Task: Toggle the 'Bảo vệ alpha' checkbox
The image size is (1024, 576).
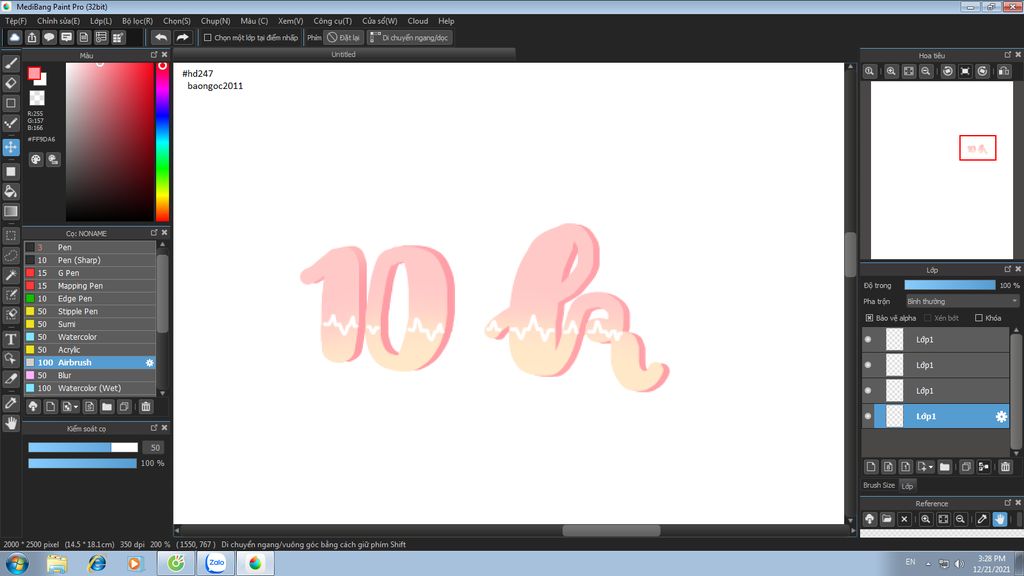Action: (x=869, y=318)
